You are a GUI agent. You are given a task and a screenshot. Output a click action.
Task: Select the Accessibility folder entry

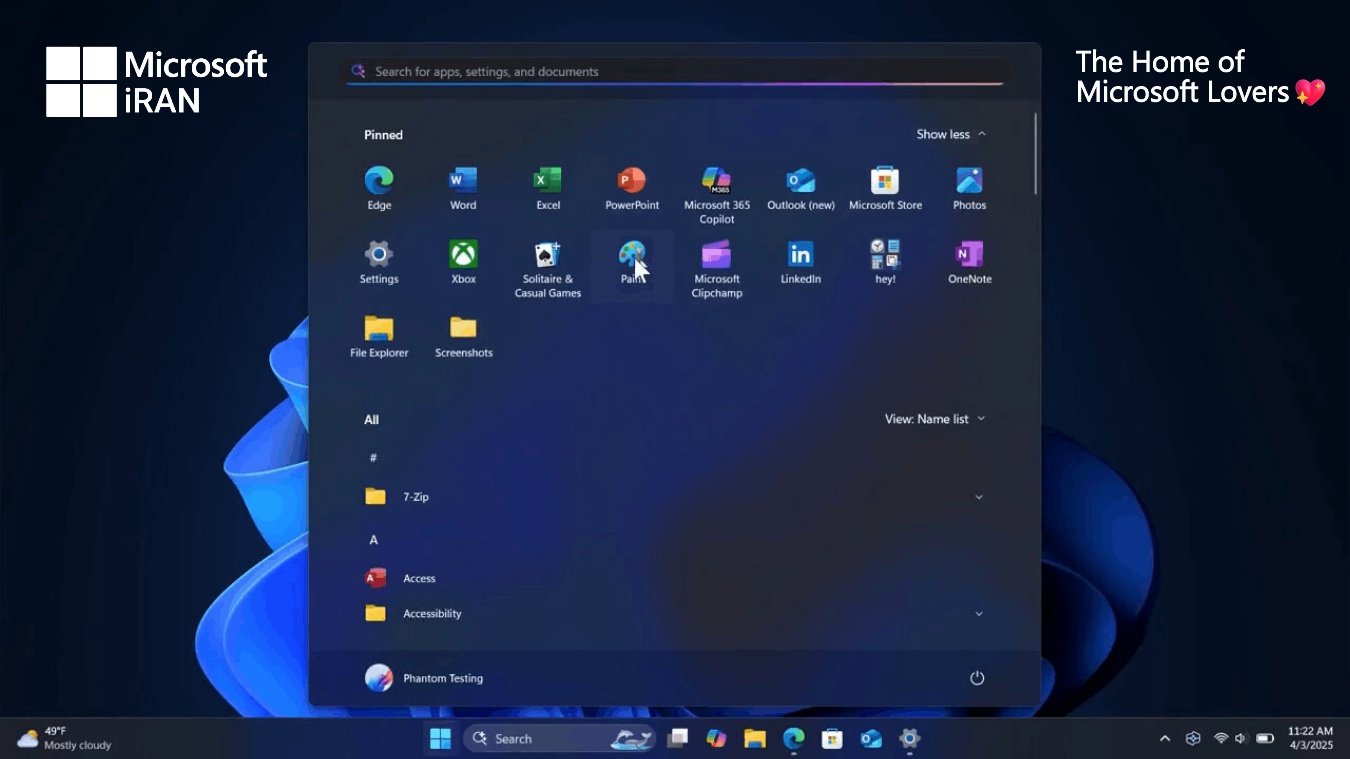675,613
